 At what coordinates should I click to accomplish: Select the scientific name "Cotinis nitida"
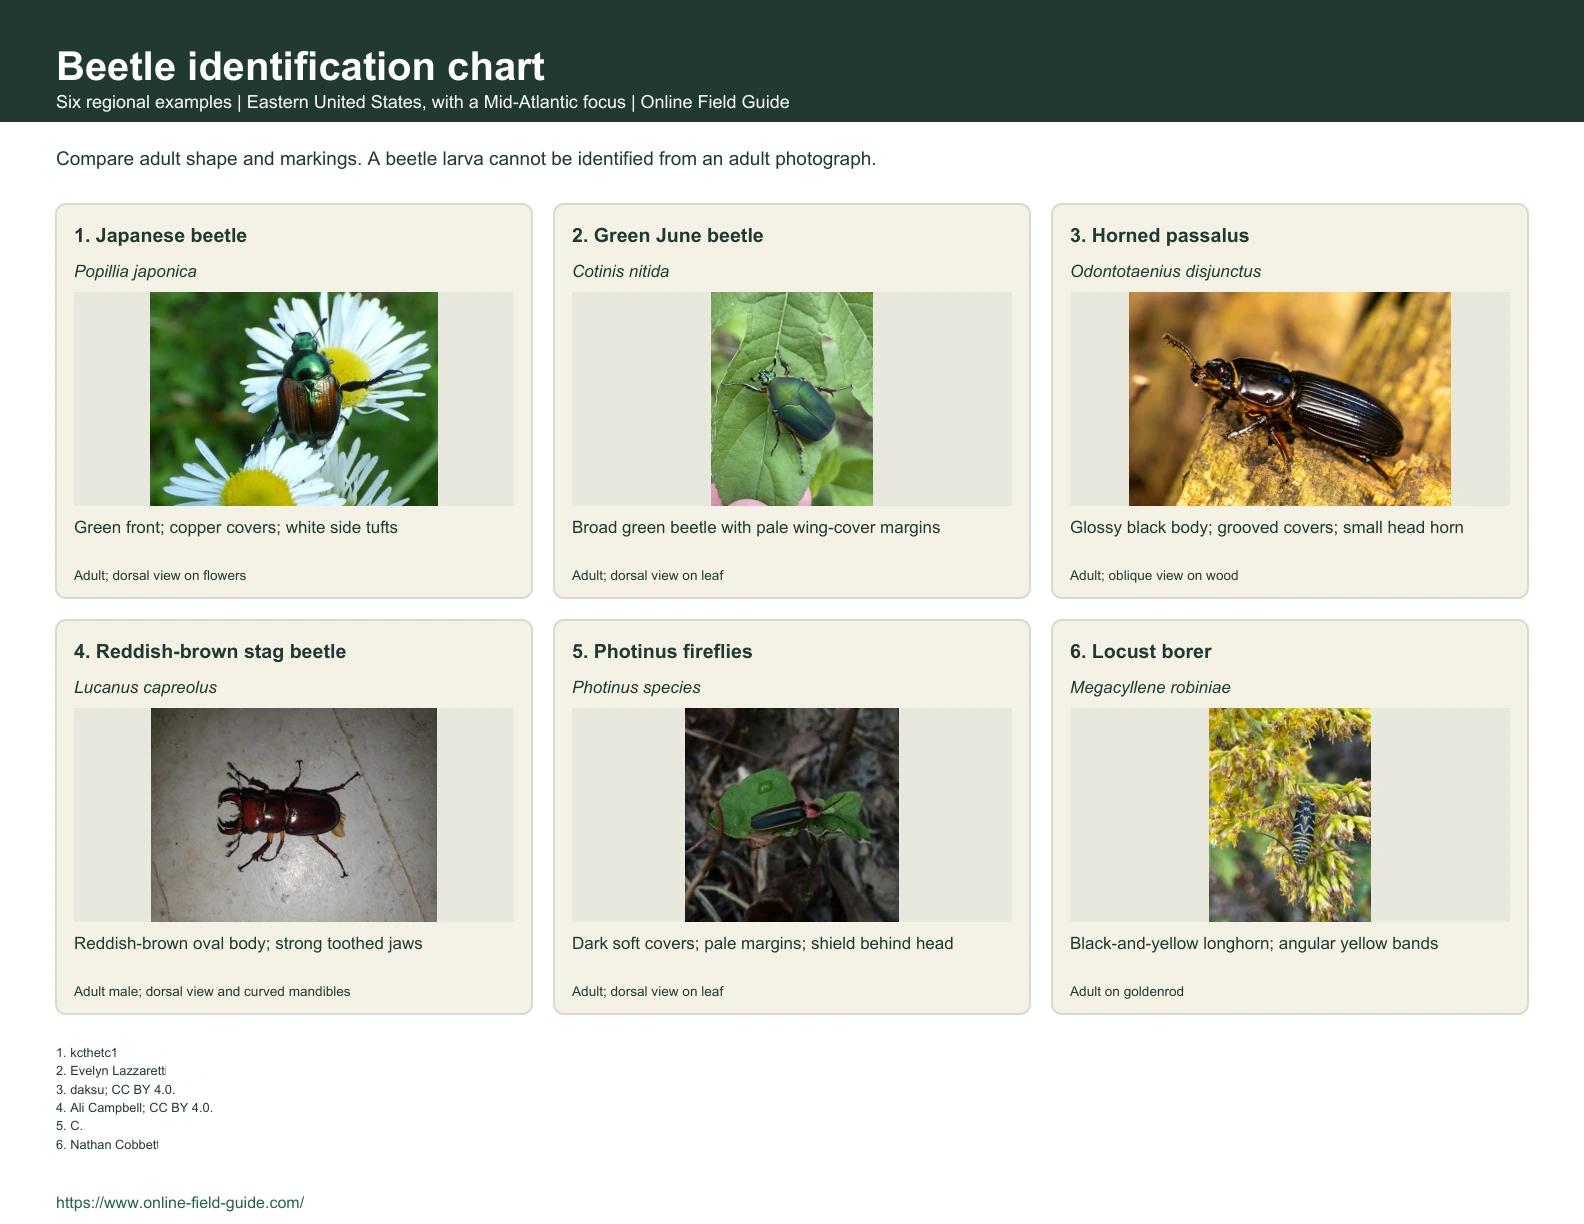[x=620, y=271]
